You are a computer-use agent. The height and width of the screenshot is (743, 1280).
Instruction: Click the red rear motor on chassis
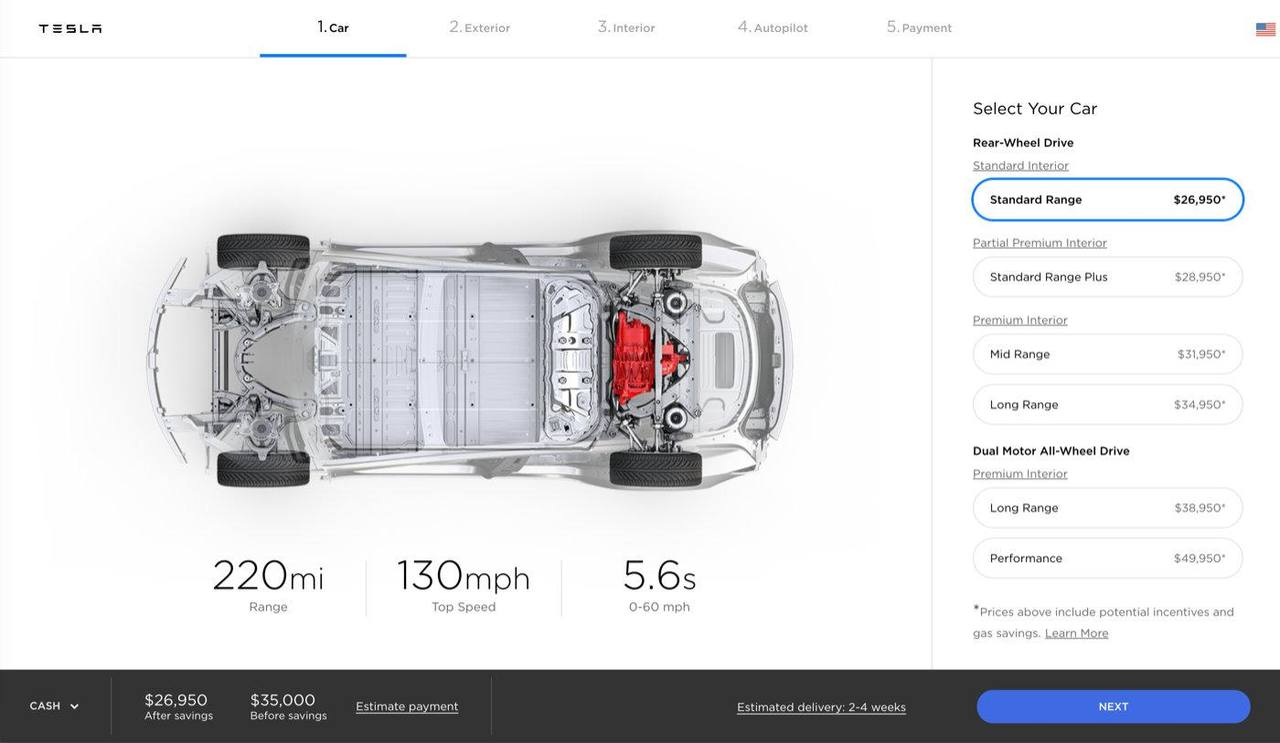tap(636, 357)
